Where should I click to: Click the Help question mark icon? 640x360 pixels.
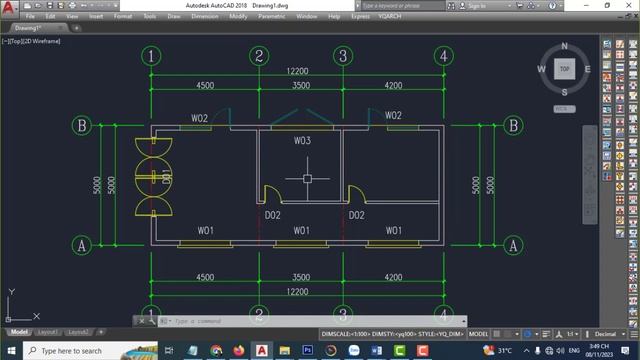(x=552, y=6)
